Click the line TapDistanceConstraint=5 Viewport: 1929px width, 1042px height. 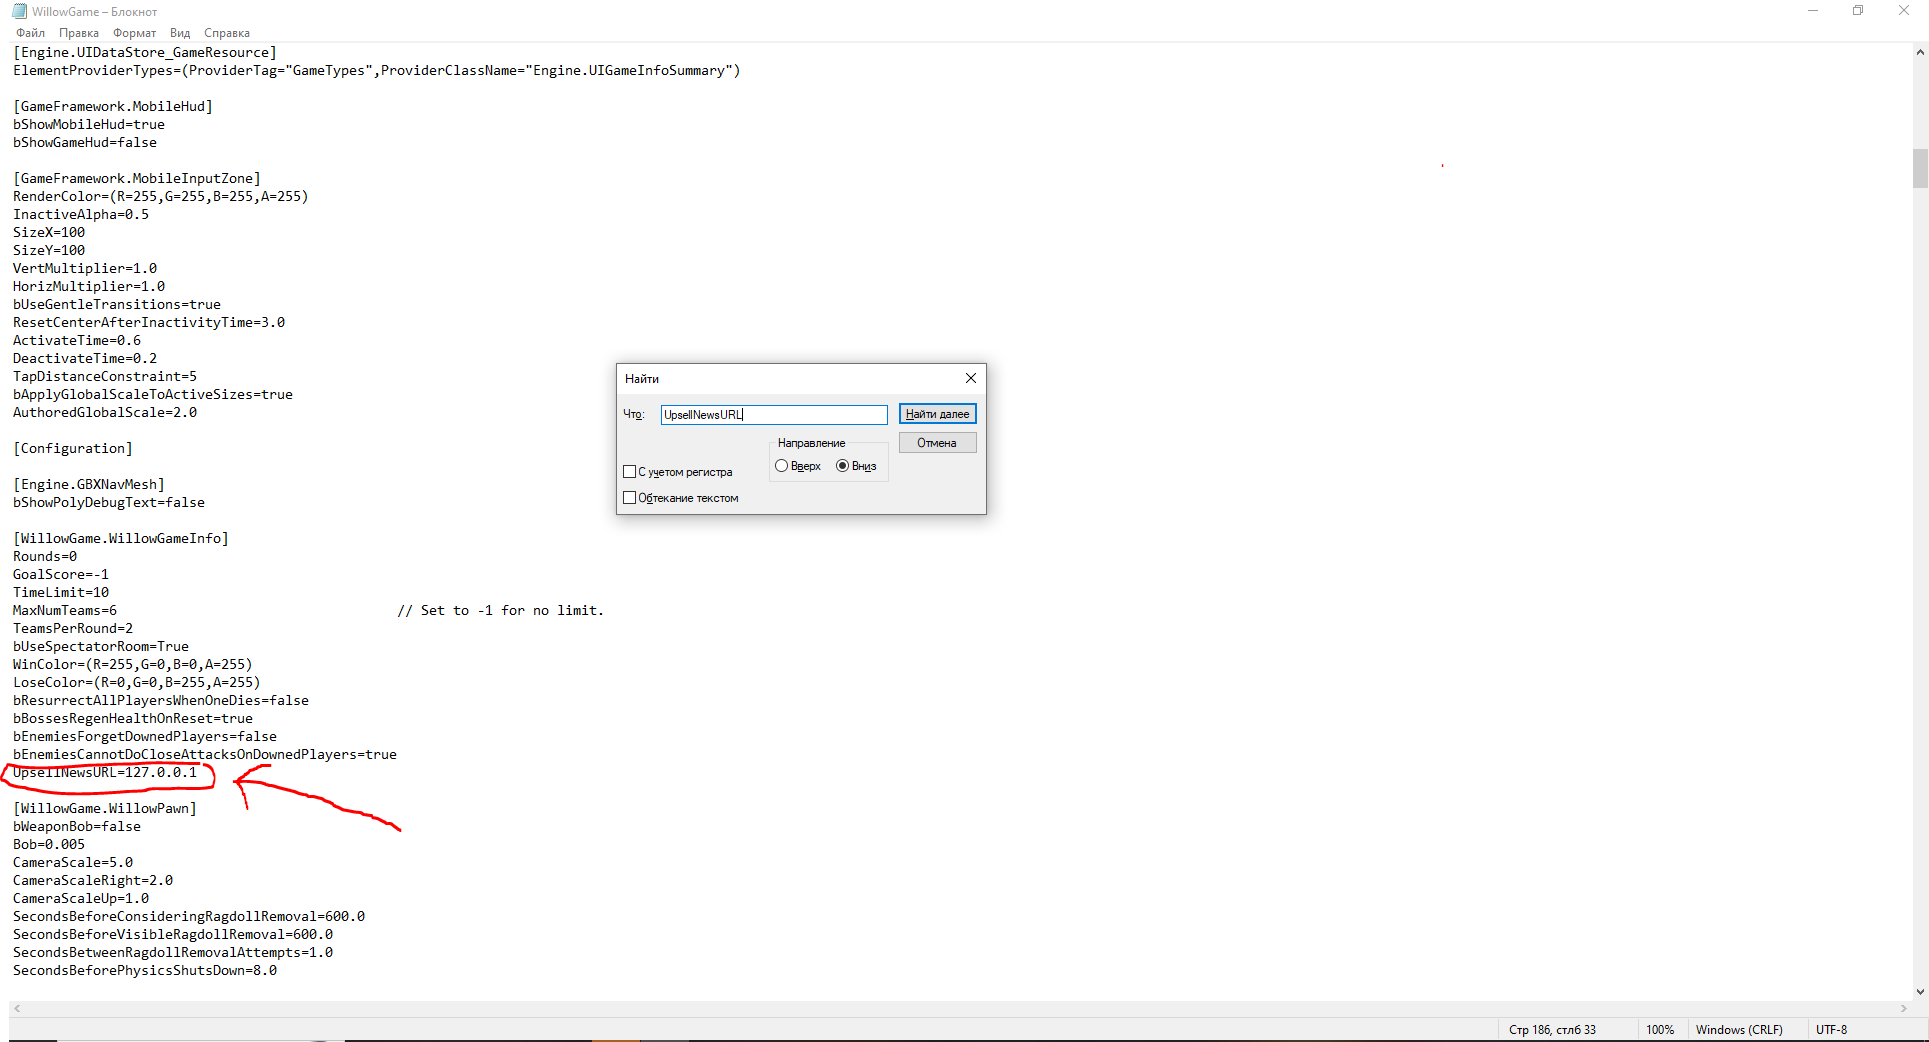pyautogui.click(x=105, y=377)
